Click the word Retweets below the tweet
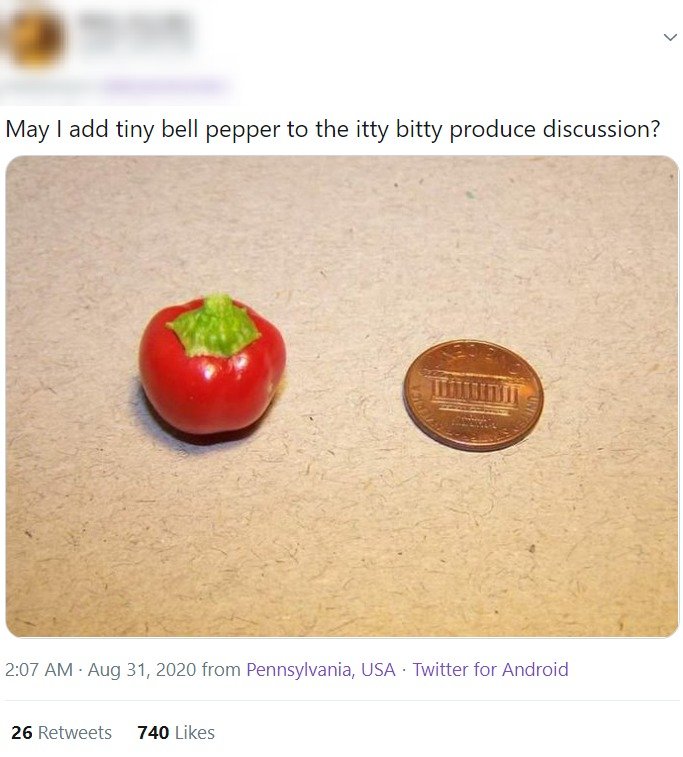 coord(75,732)
